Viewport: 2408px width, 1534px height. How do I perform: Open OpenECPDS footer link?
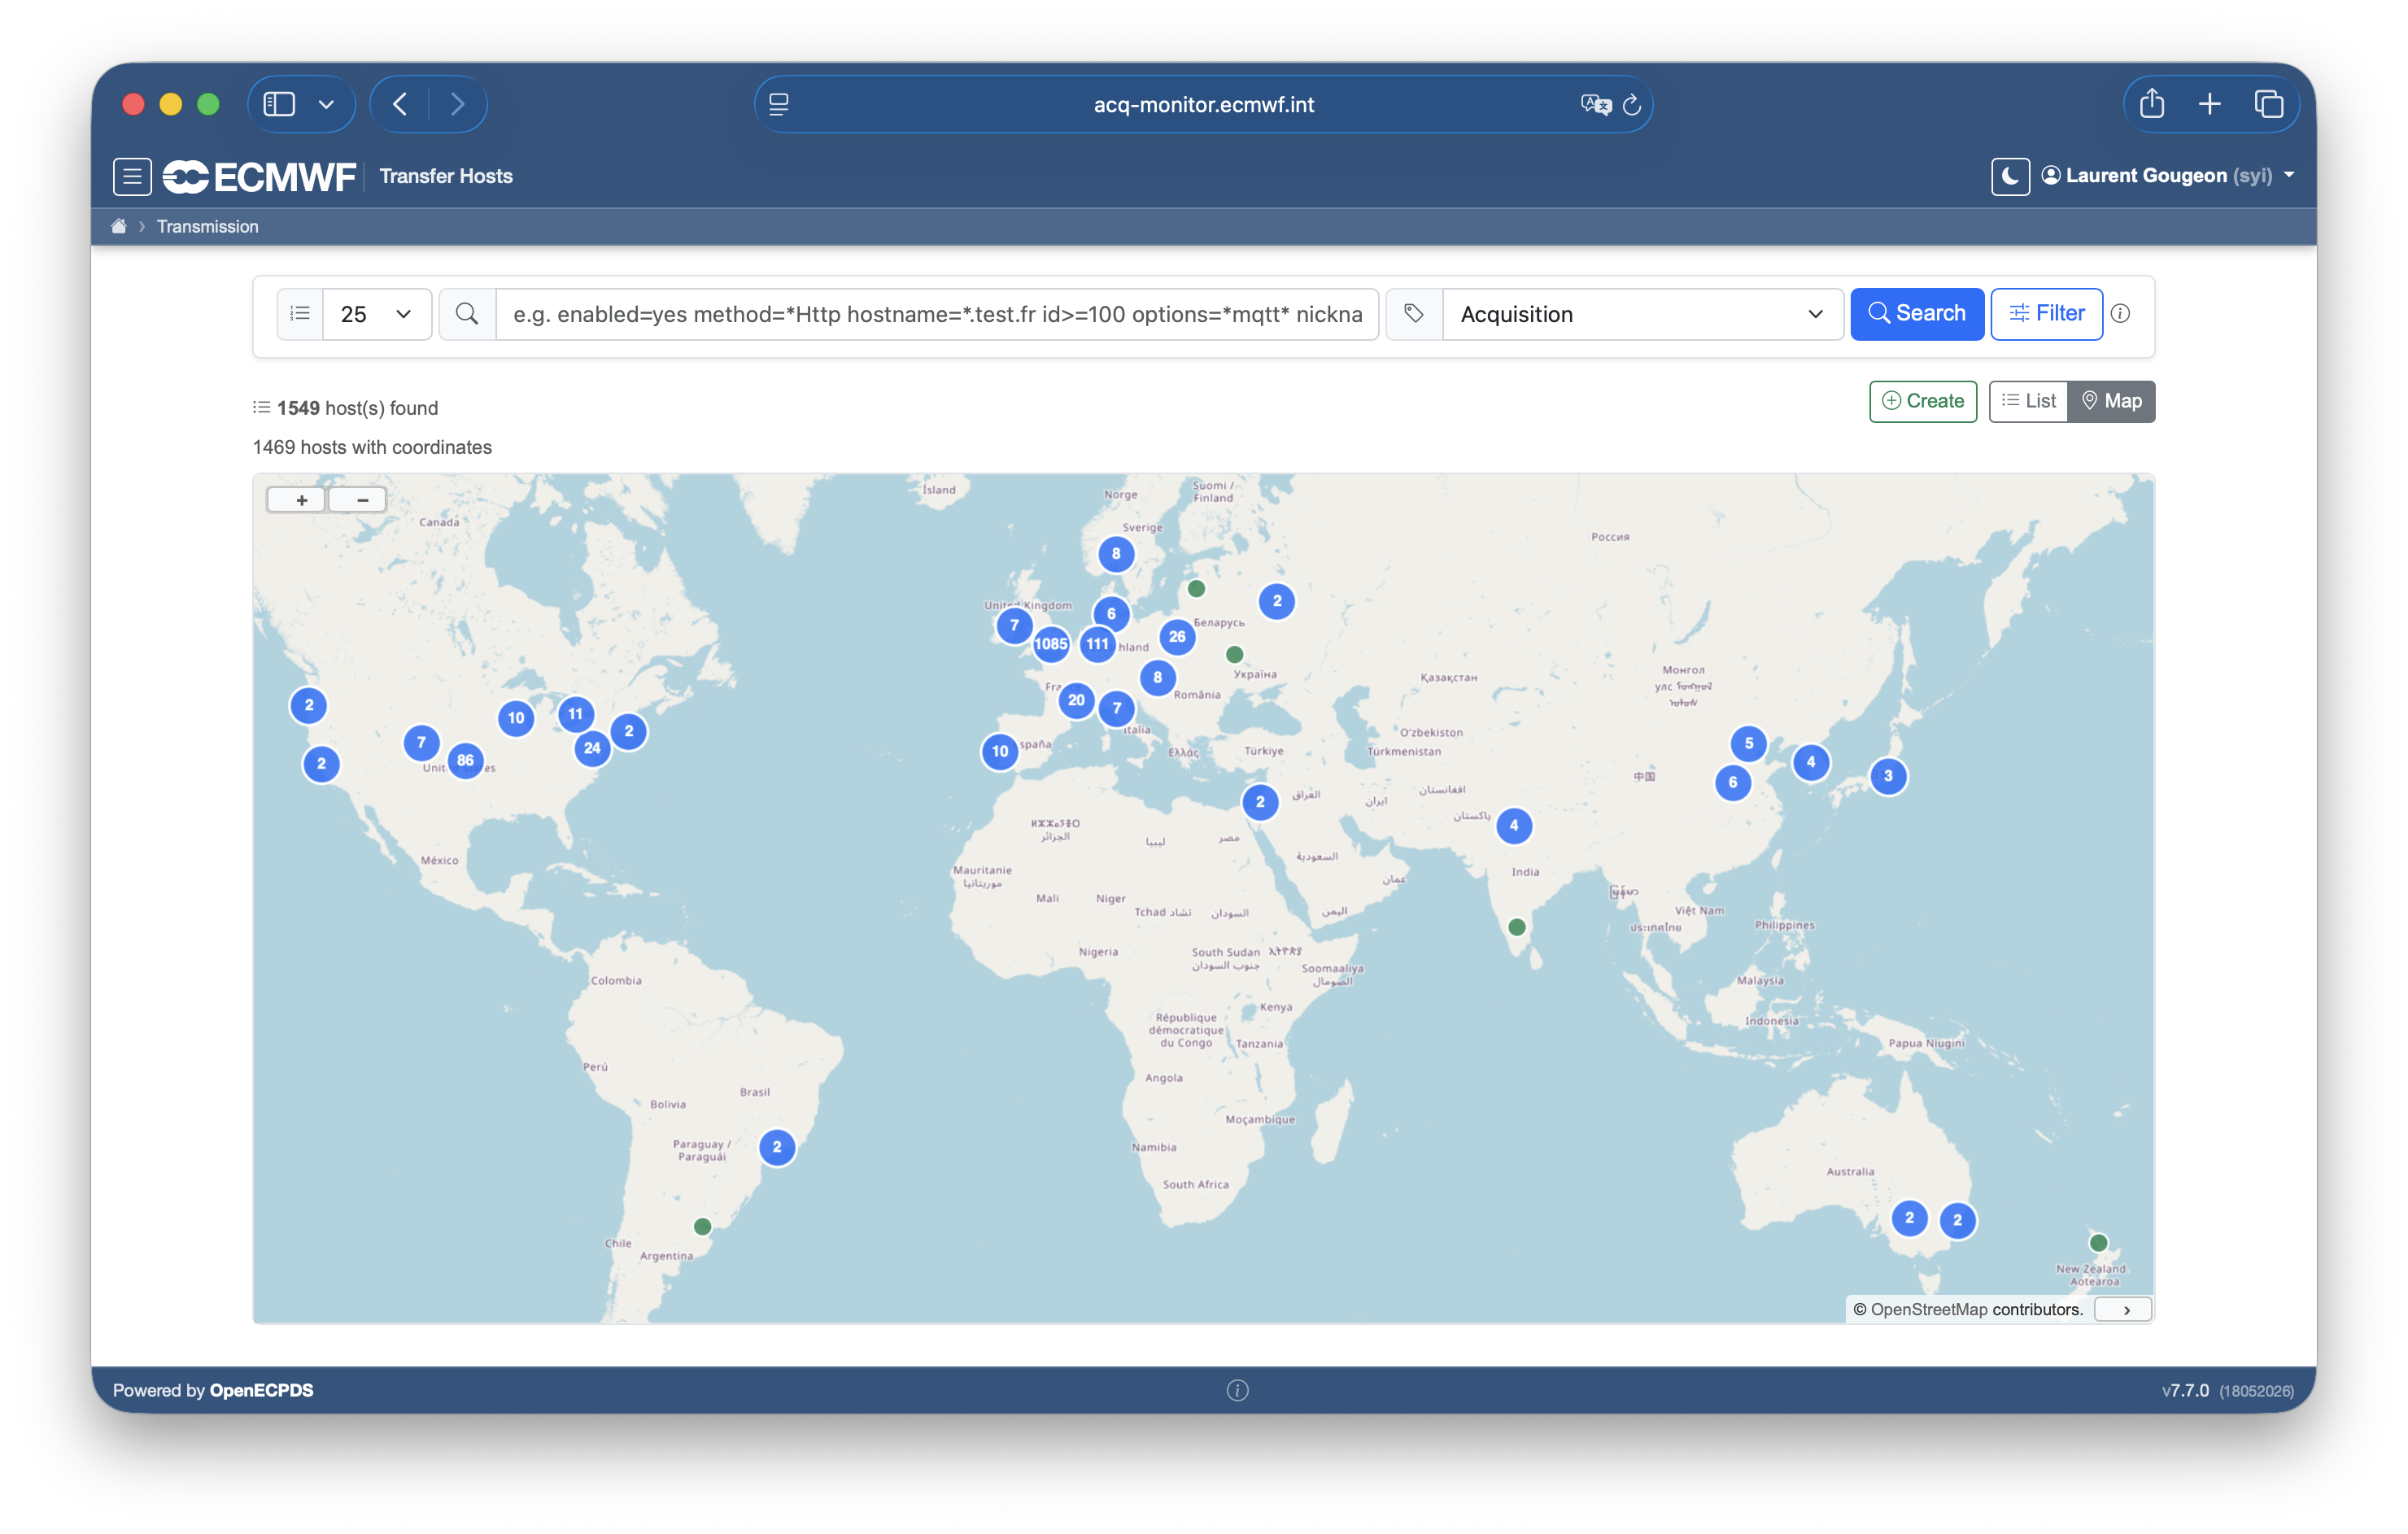(261, 1390)
